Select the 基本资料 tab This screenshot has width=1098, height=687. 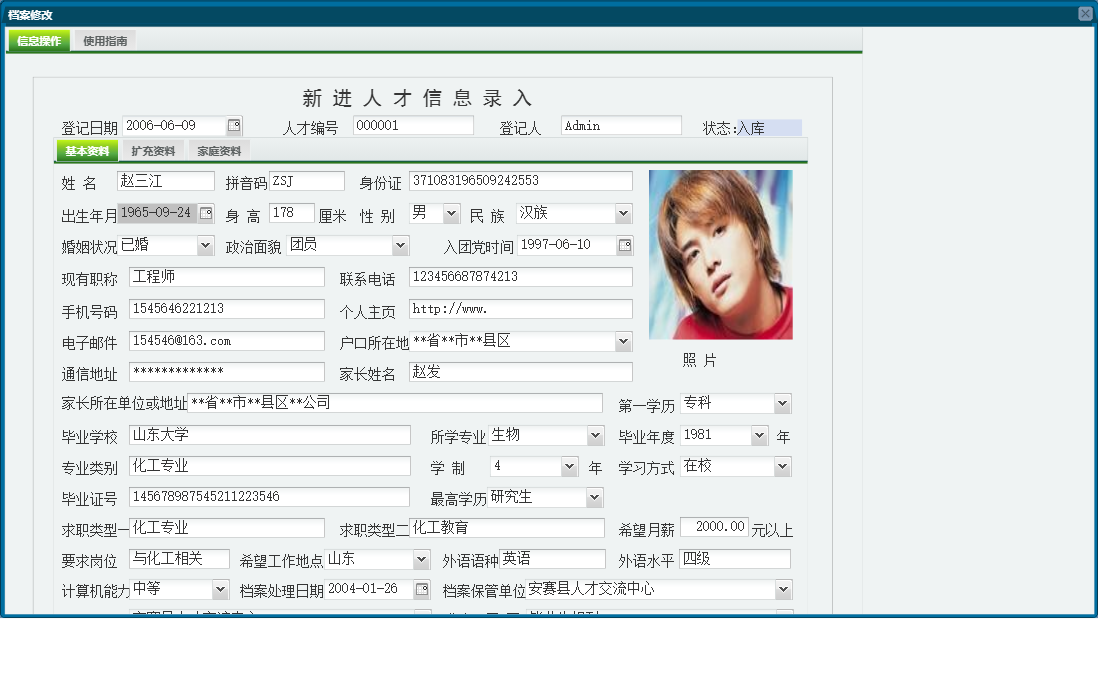pyautogui.click(x=87, y=151)
